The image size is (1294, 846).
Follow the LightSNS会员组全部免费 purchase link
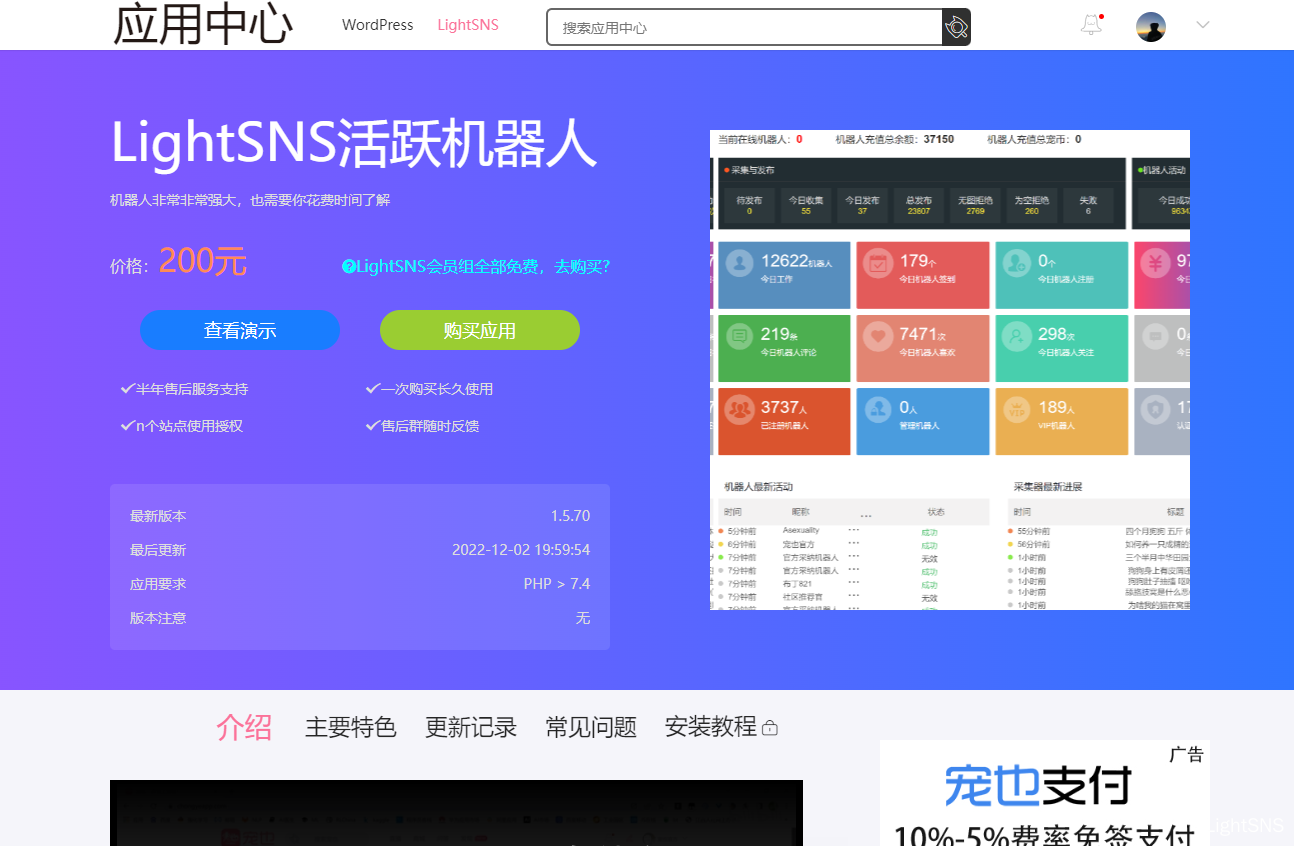(x=476, y=266)
